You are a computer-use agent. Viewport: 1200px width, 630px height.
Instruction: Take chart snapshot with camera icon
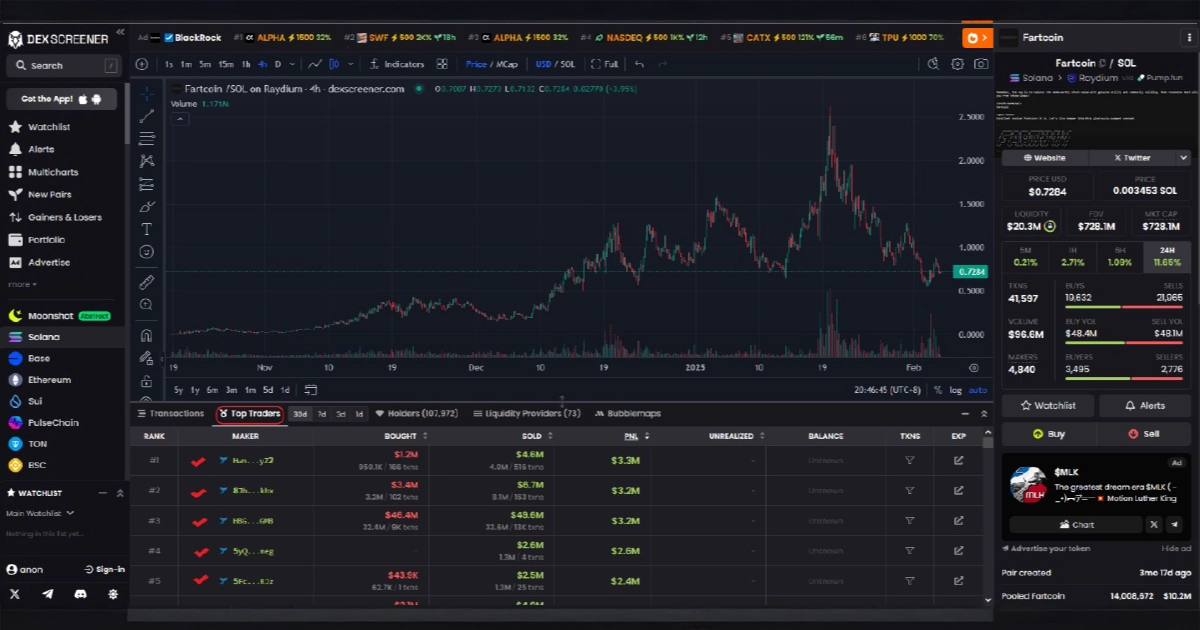pos(982,64)
